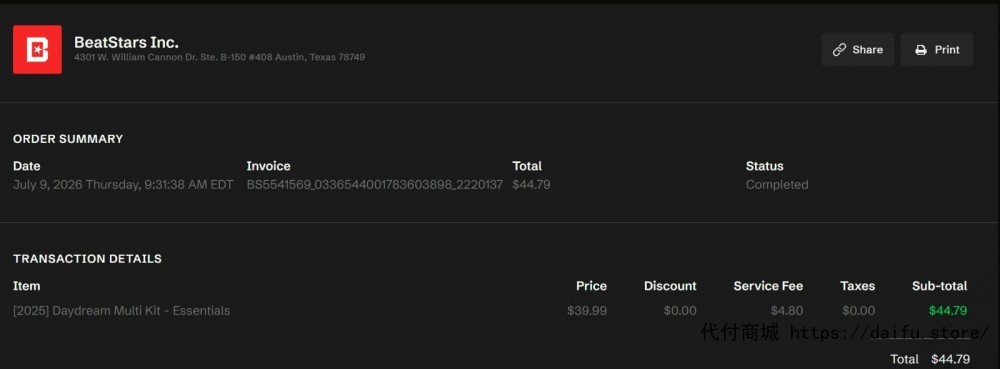
Task: Open the Daydream Multi Kit - Essentials item
Action: tap(122, 311)
